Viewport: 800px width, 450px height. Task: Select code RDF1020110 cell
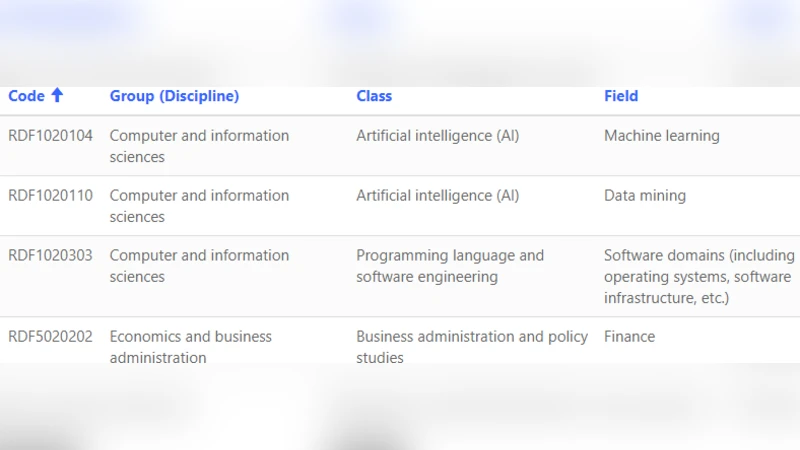(x=50, y=196)
